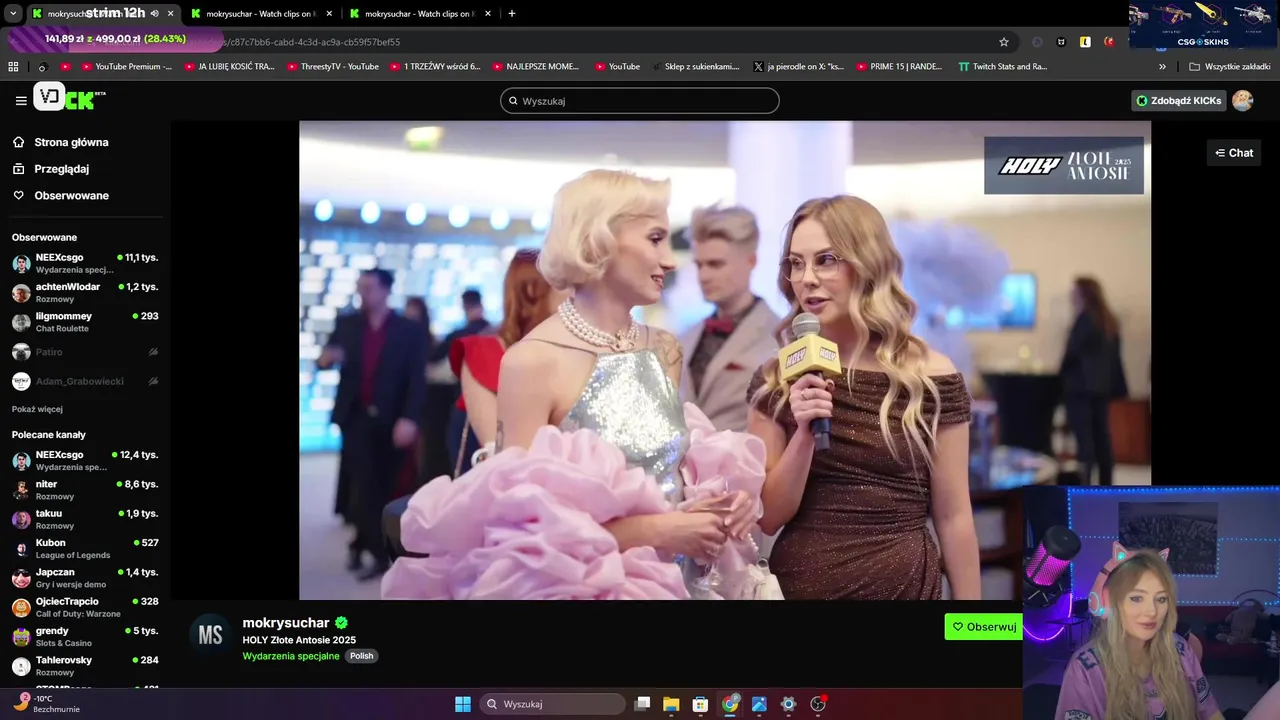Click the HOLY Złote Antosie video player
Image resolution: width=1280 pixels, height=720 pixels.
coord(725,360)
